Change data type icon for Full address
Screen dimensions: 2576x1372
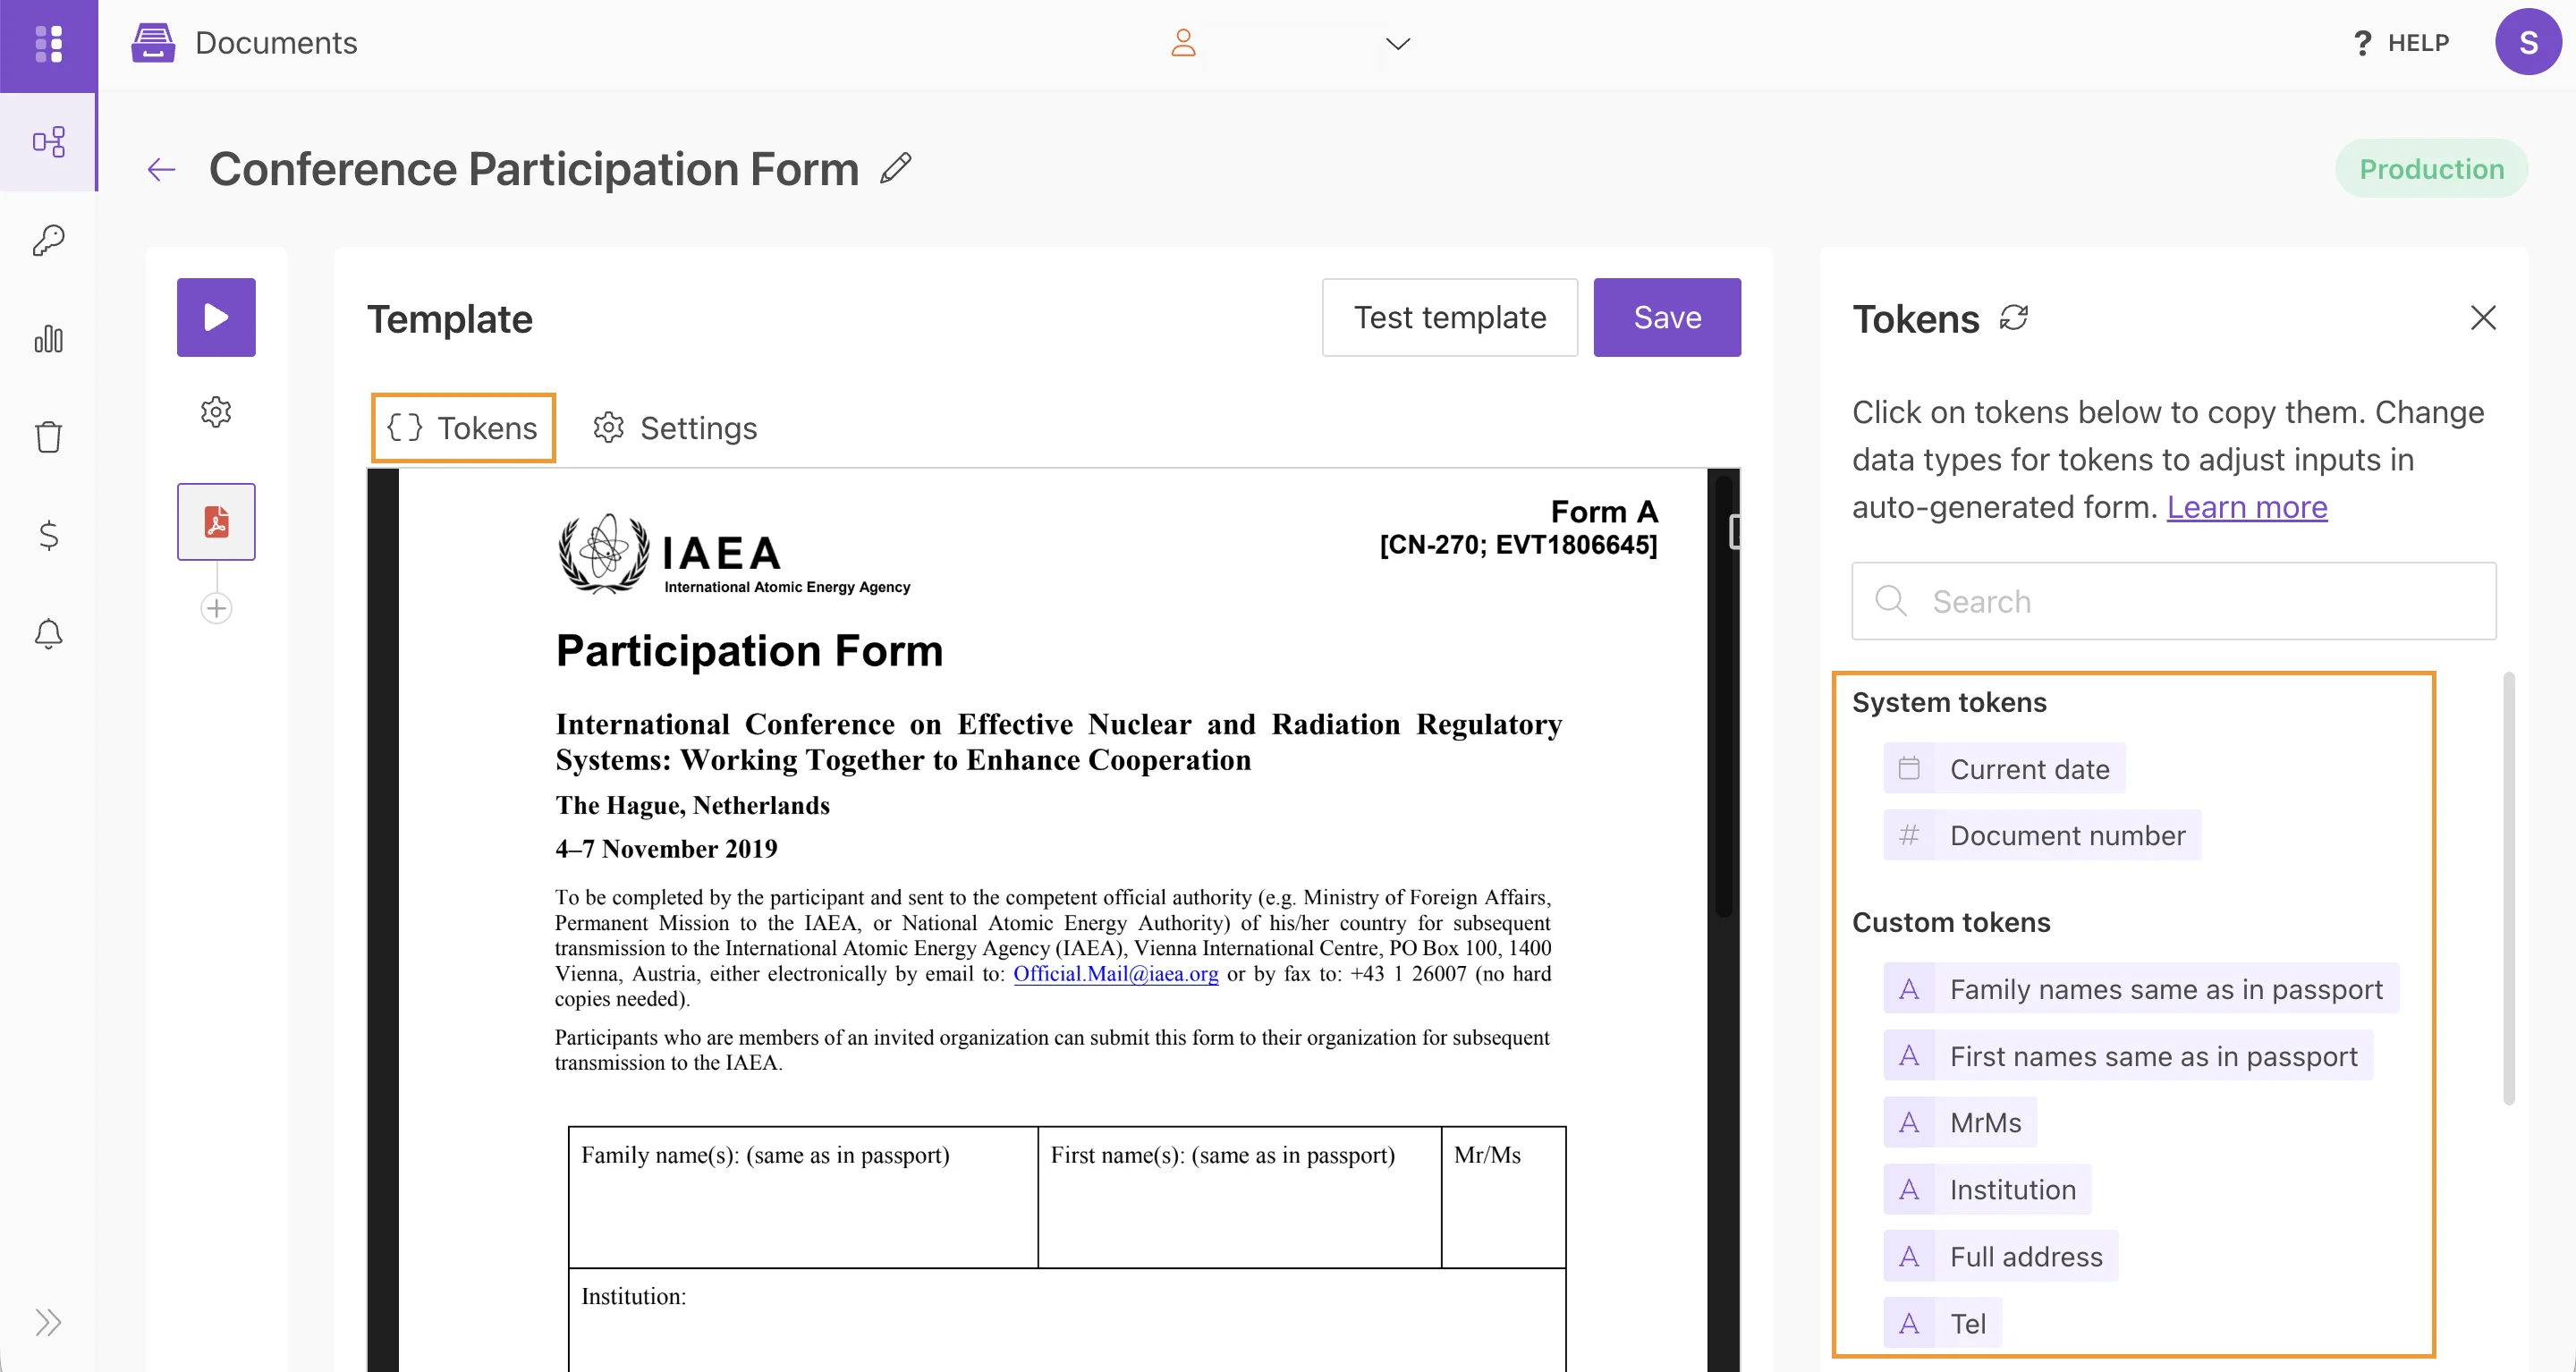(x=1909, y=1256)
